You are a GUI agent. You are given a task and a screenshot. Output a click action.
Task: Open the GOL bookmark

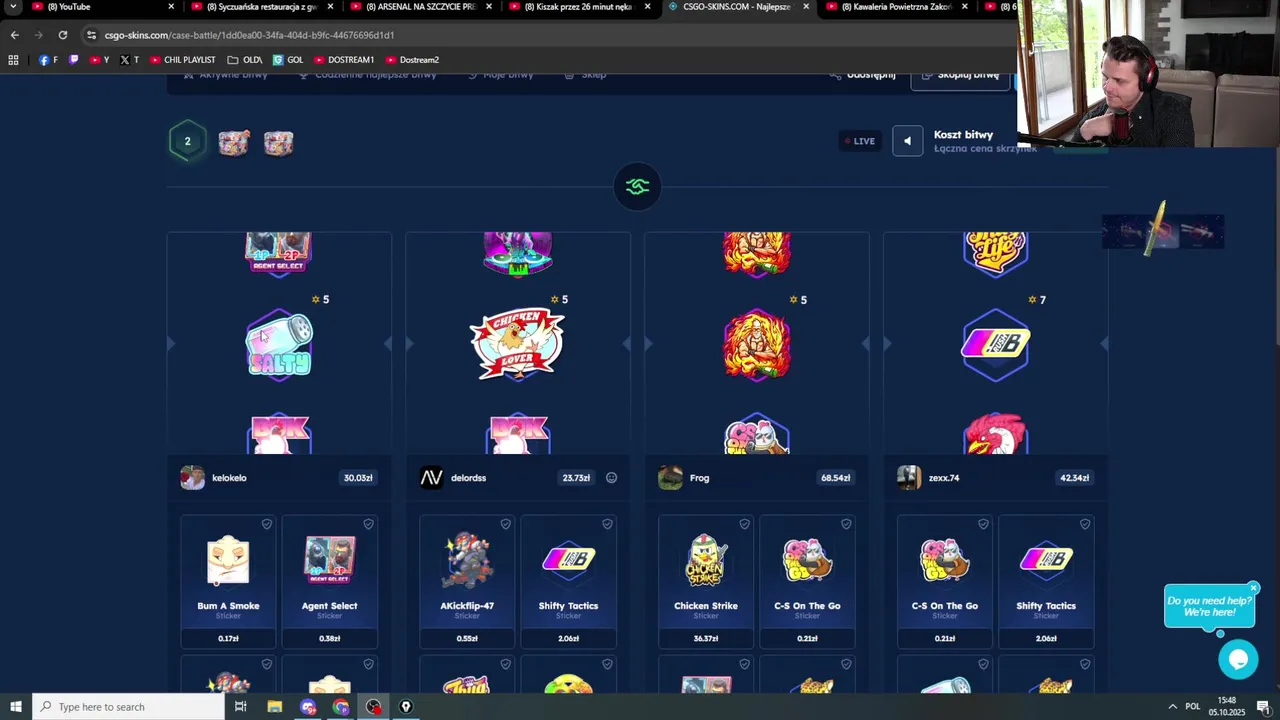[x=288, y=60]
